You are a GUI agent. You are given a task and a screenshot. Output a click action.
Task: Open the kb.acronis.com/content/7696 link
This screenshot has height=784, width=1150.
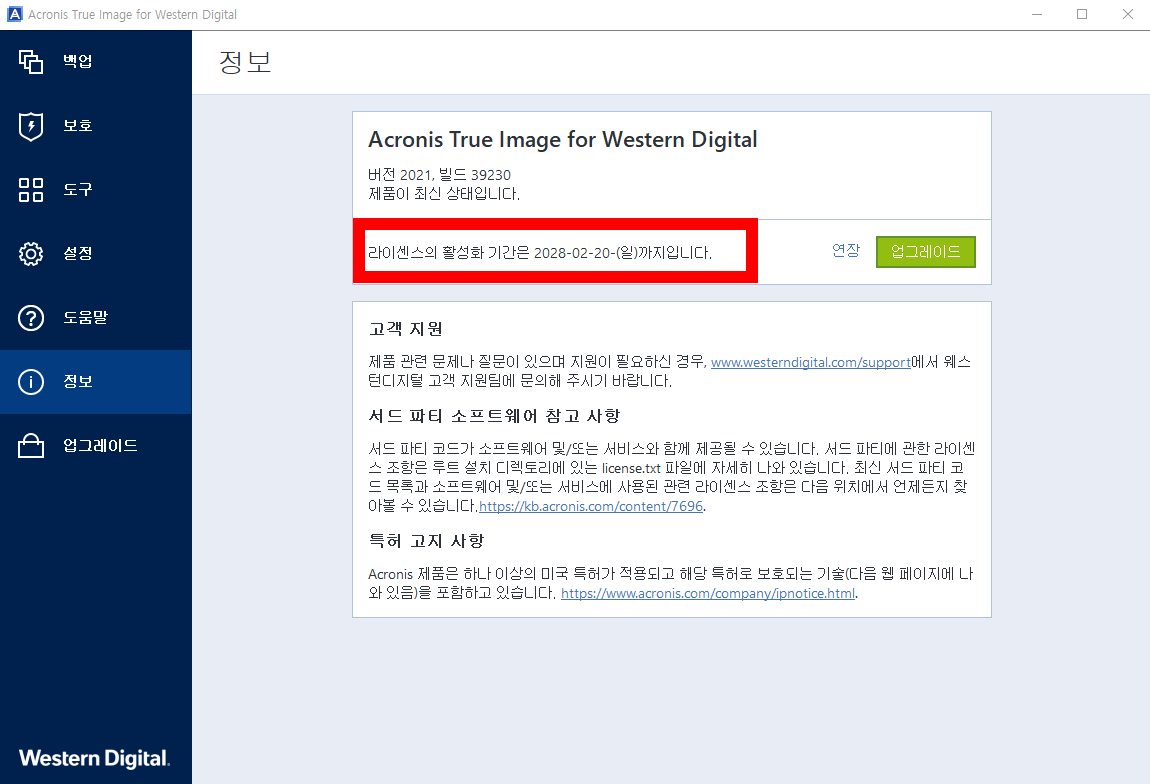point(591,507)
